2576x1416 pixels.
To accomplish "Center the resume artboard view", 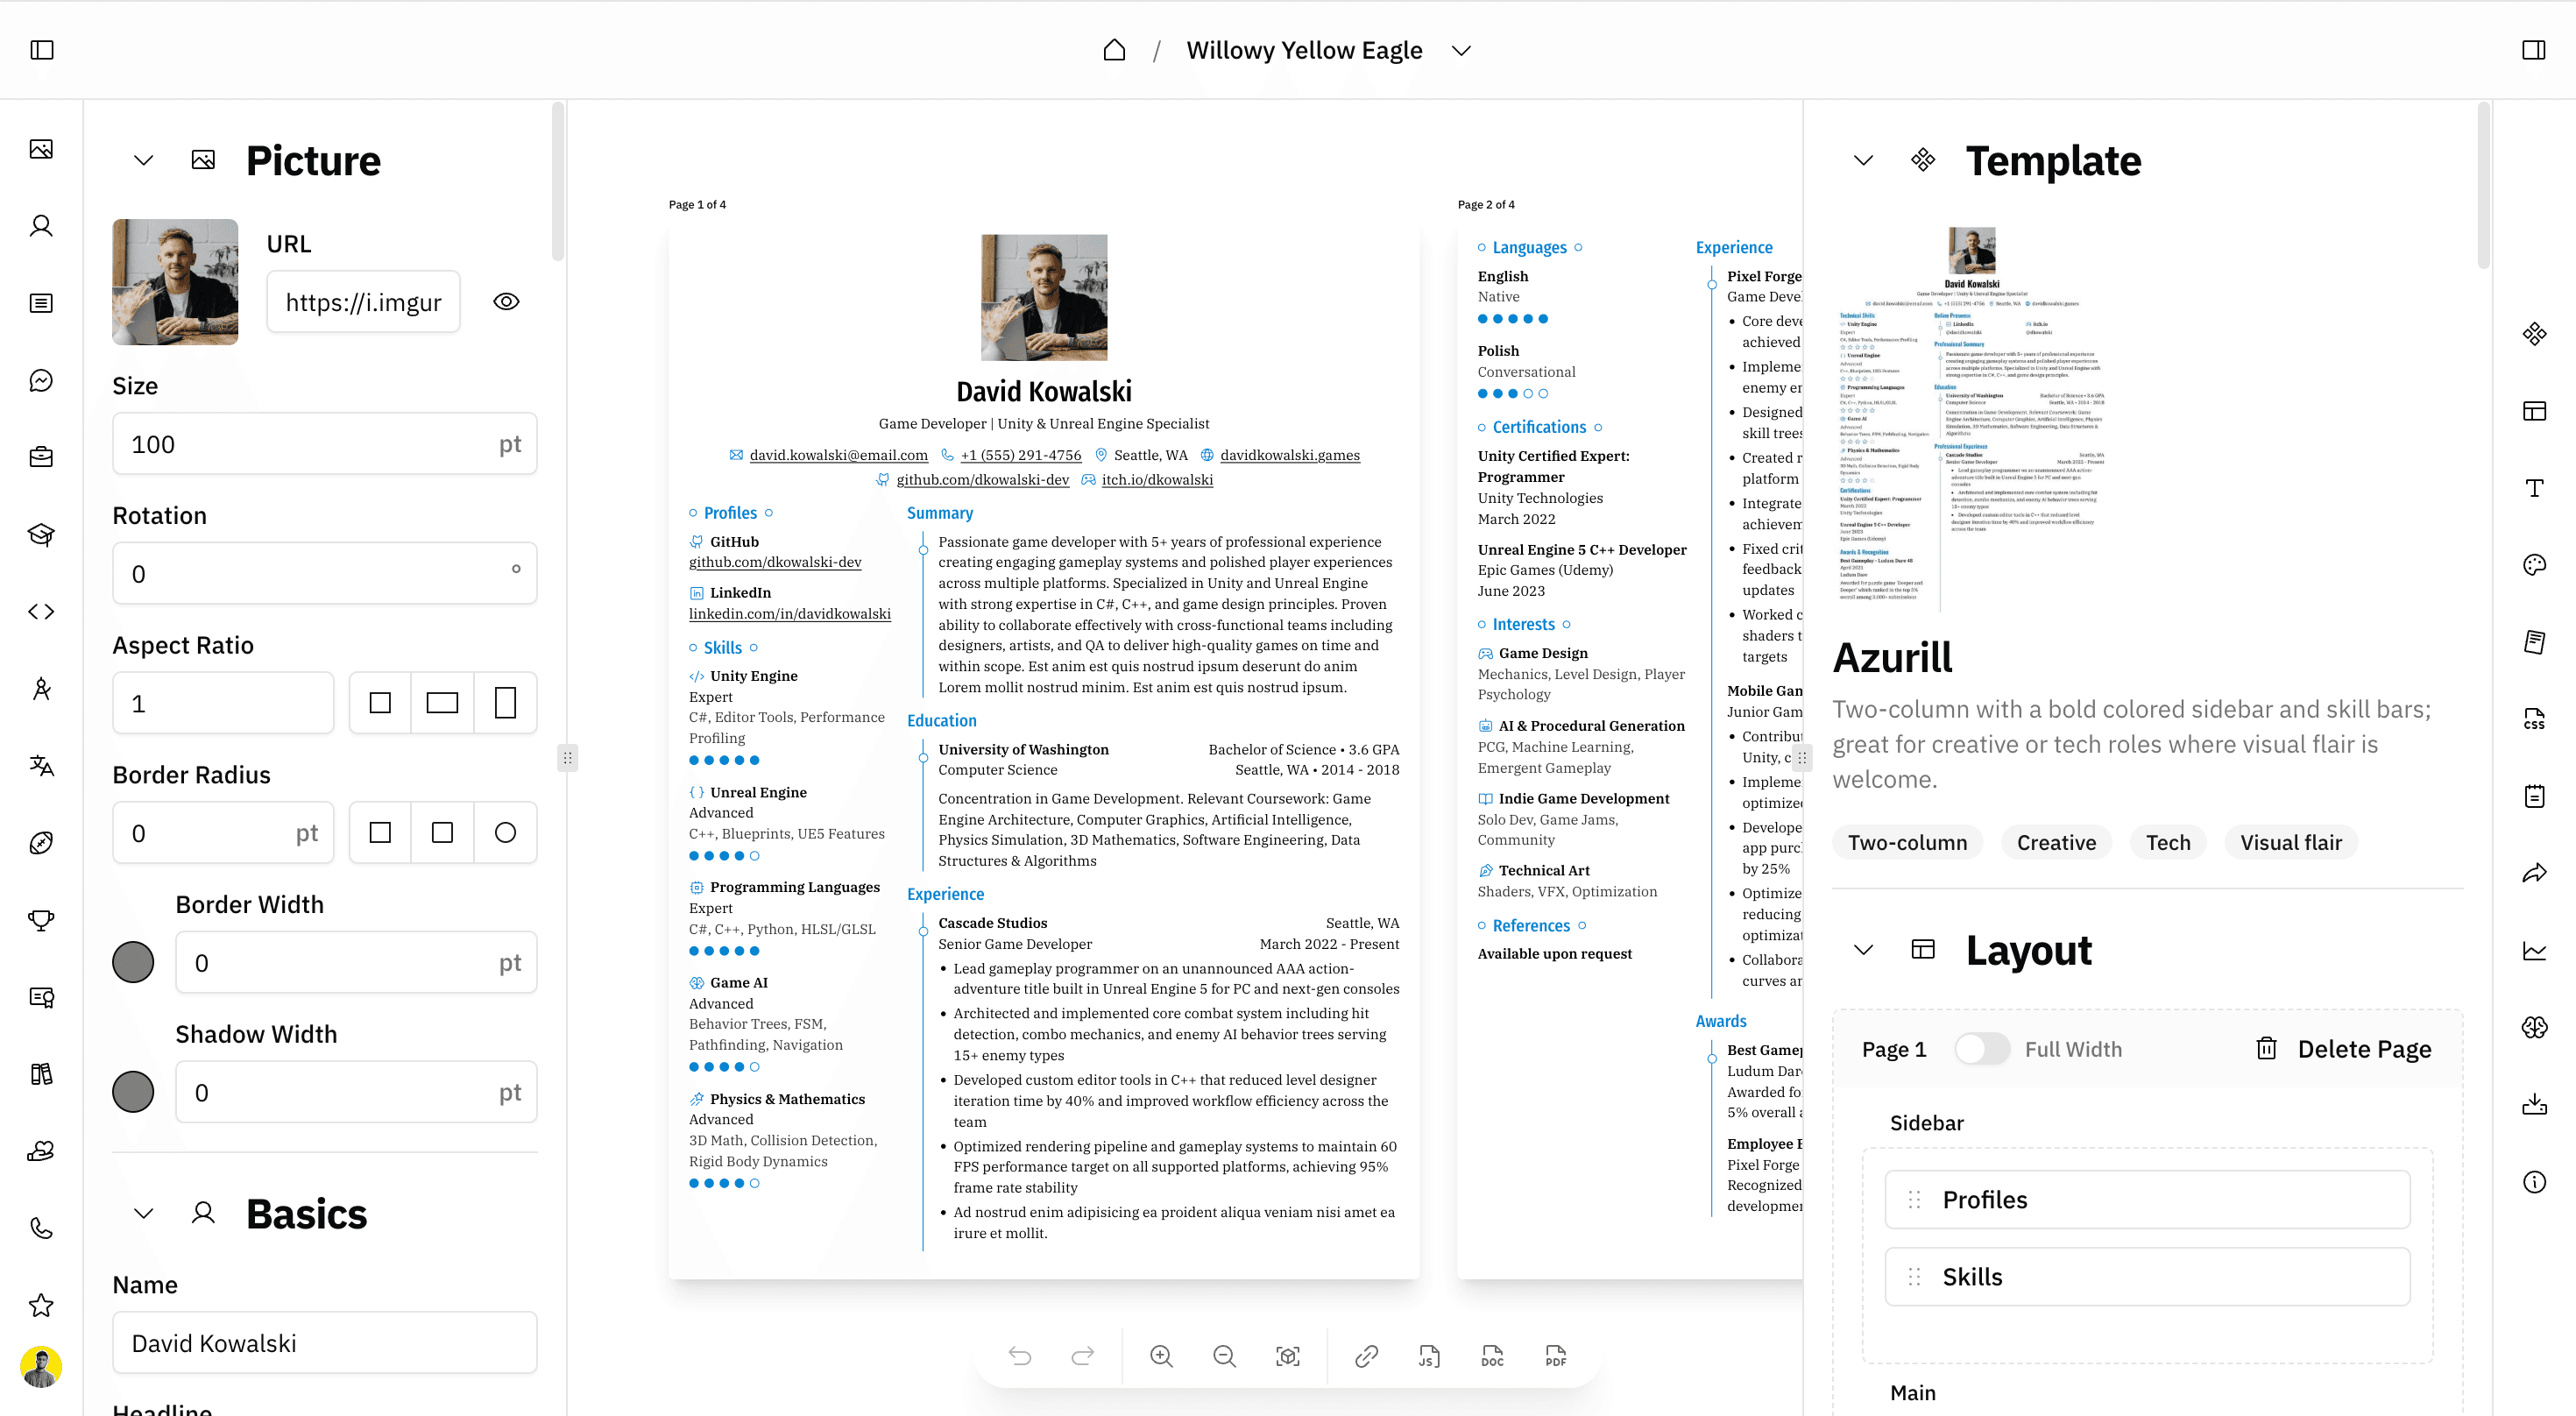I will coord(1288,1356).
